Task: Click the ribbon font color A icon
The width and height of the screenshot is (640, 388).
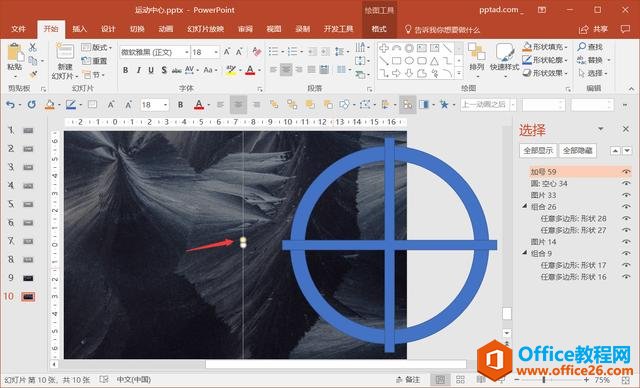Action: (250, 70)
